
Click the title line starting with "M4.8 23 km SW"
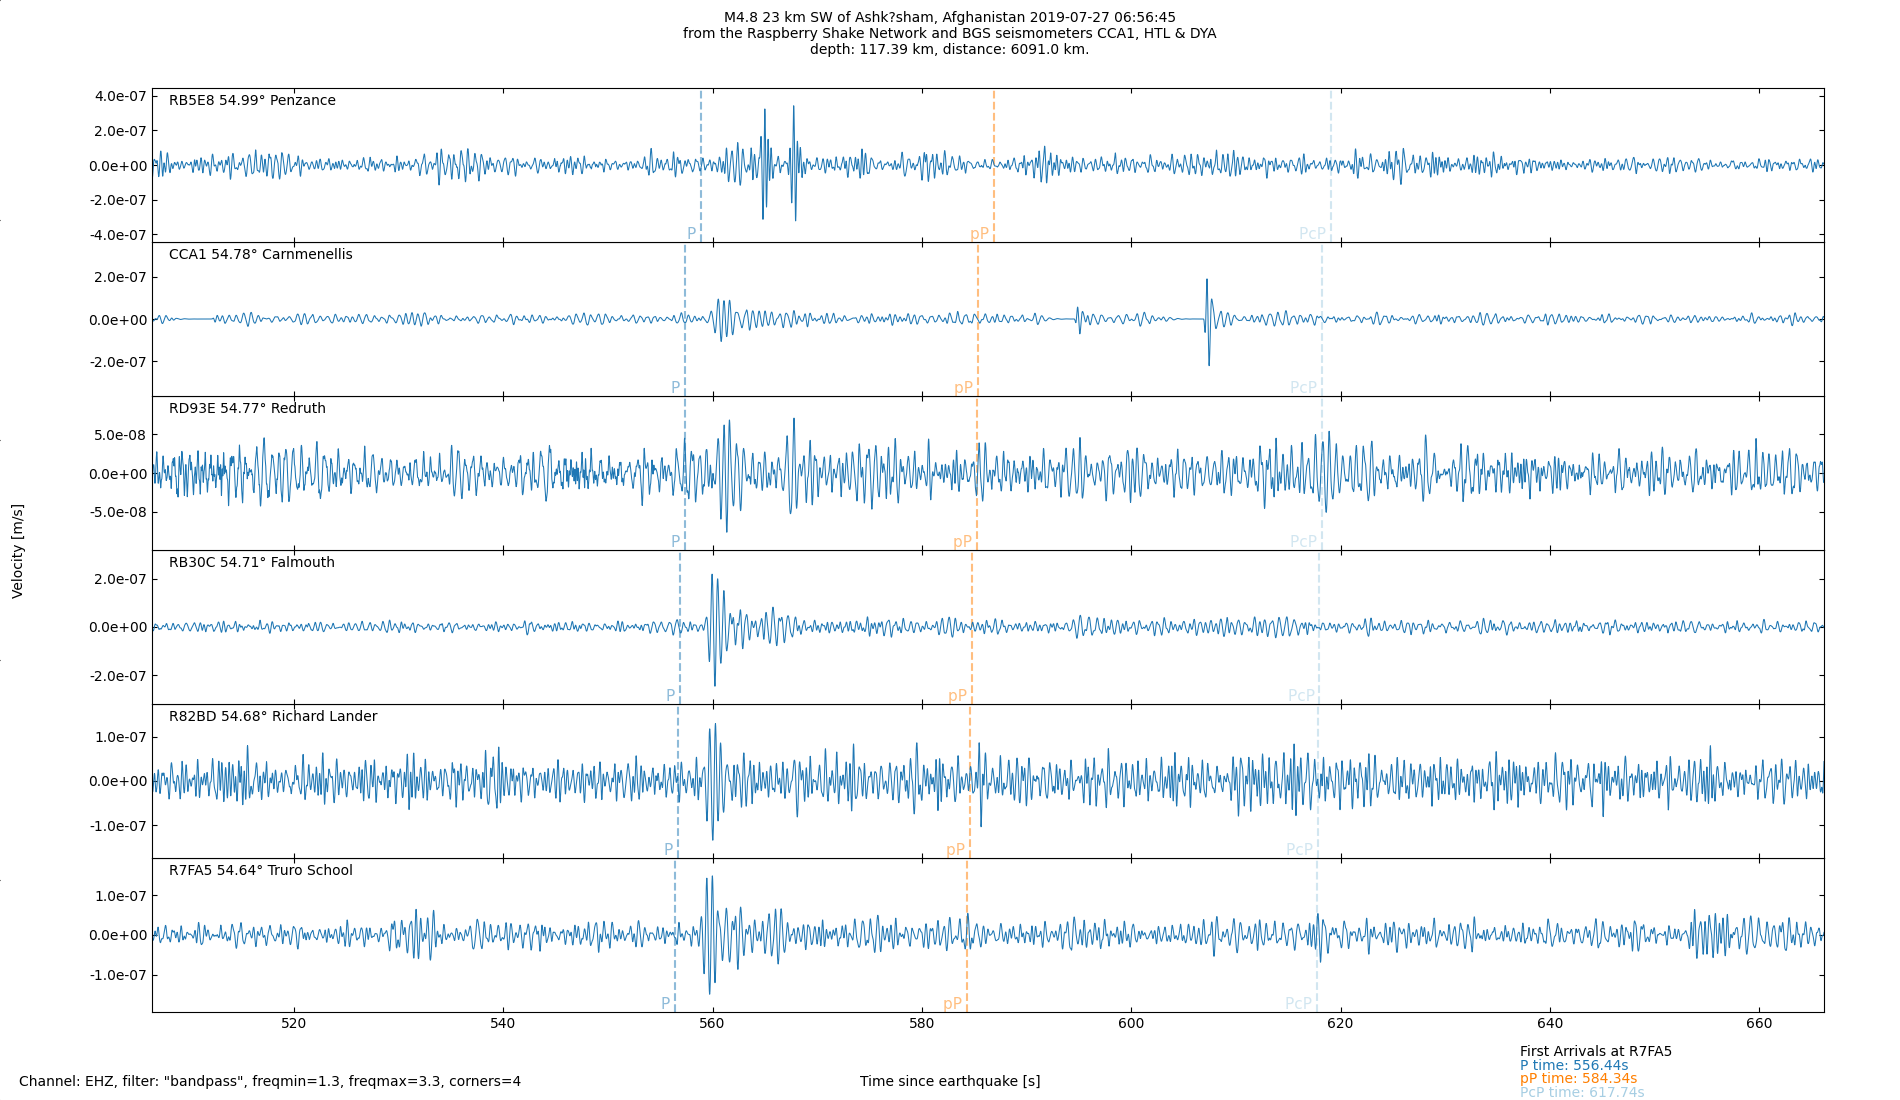pyautogui.click(x=949, y=17)
